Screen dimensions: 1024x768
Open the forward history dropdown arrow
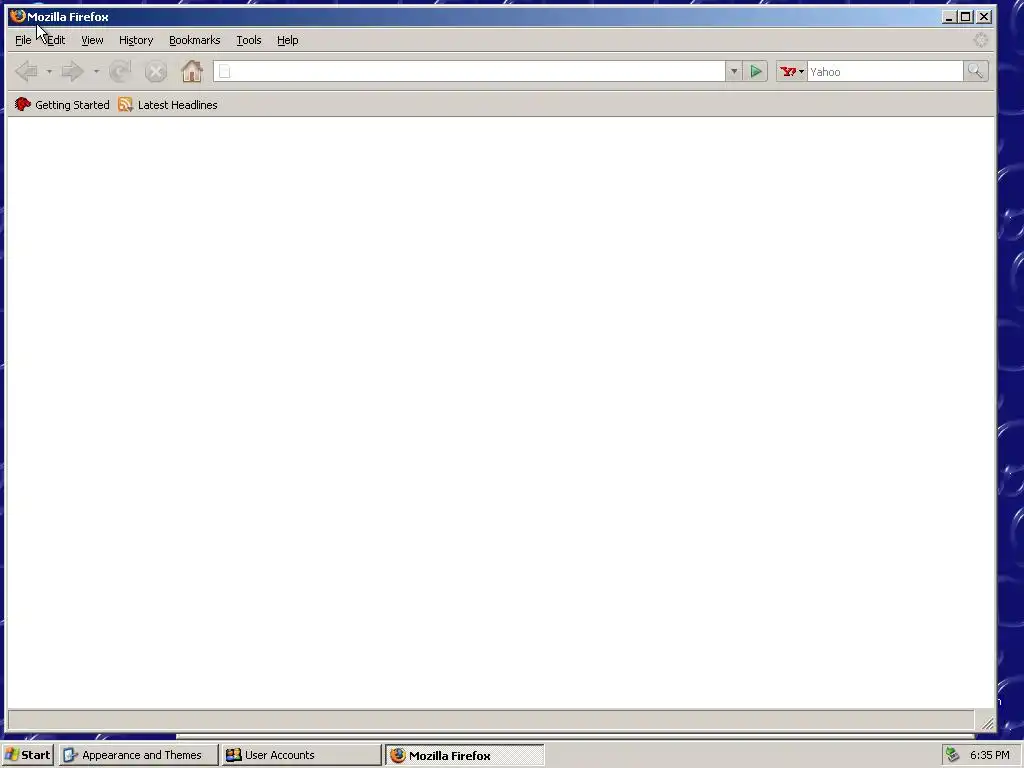pyautogui.click(x=96, y=71)
